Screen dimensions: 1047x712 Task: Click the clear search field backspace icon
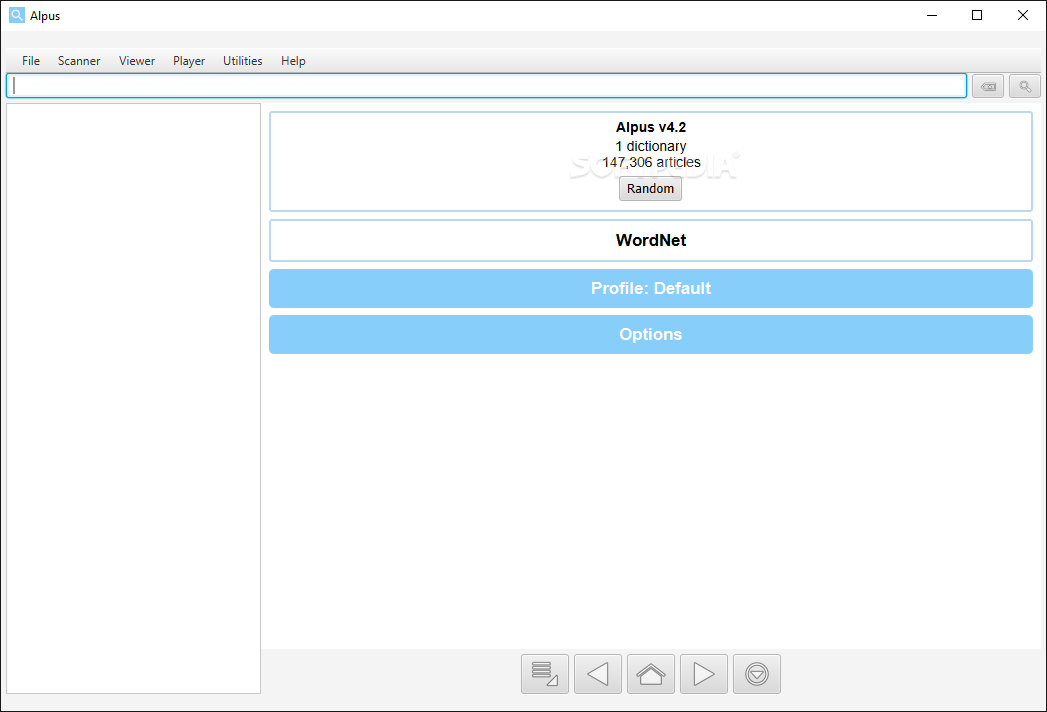tap(988, 86)
